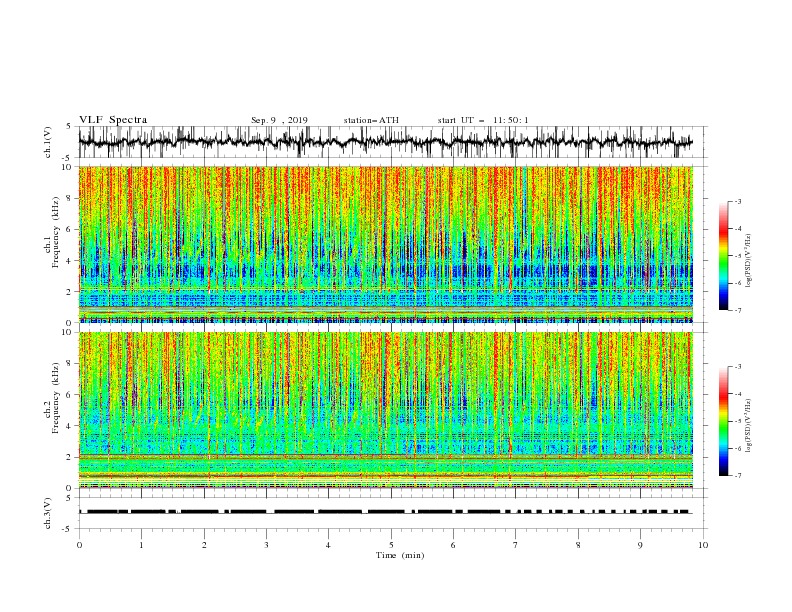Click inside the ch.1 spectrogram panel
The width and height of the screenshot is (792, 612).
click(x=386, y=244)
